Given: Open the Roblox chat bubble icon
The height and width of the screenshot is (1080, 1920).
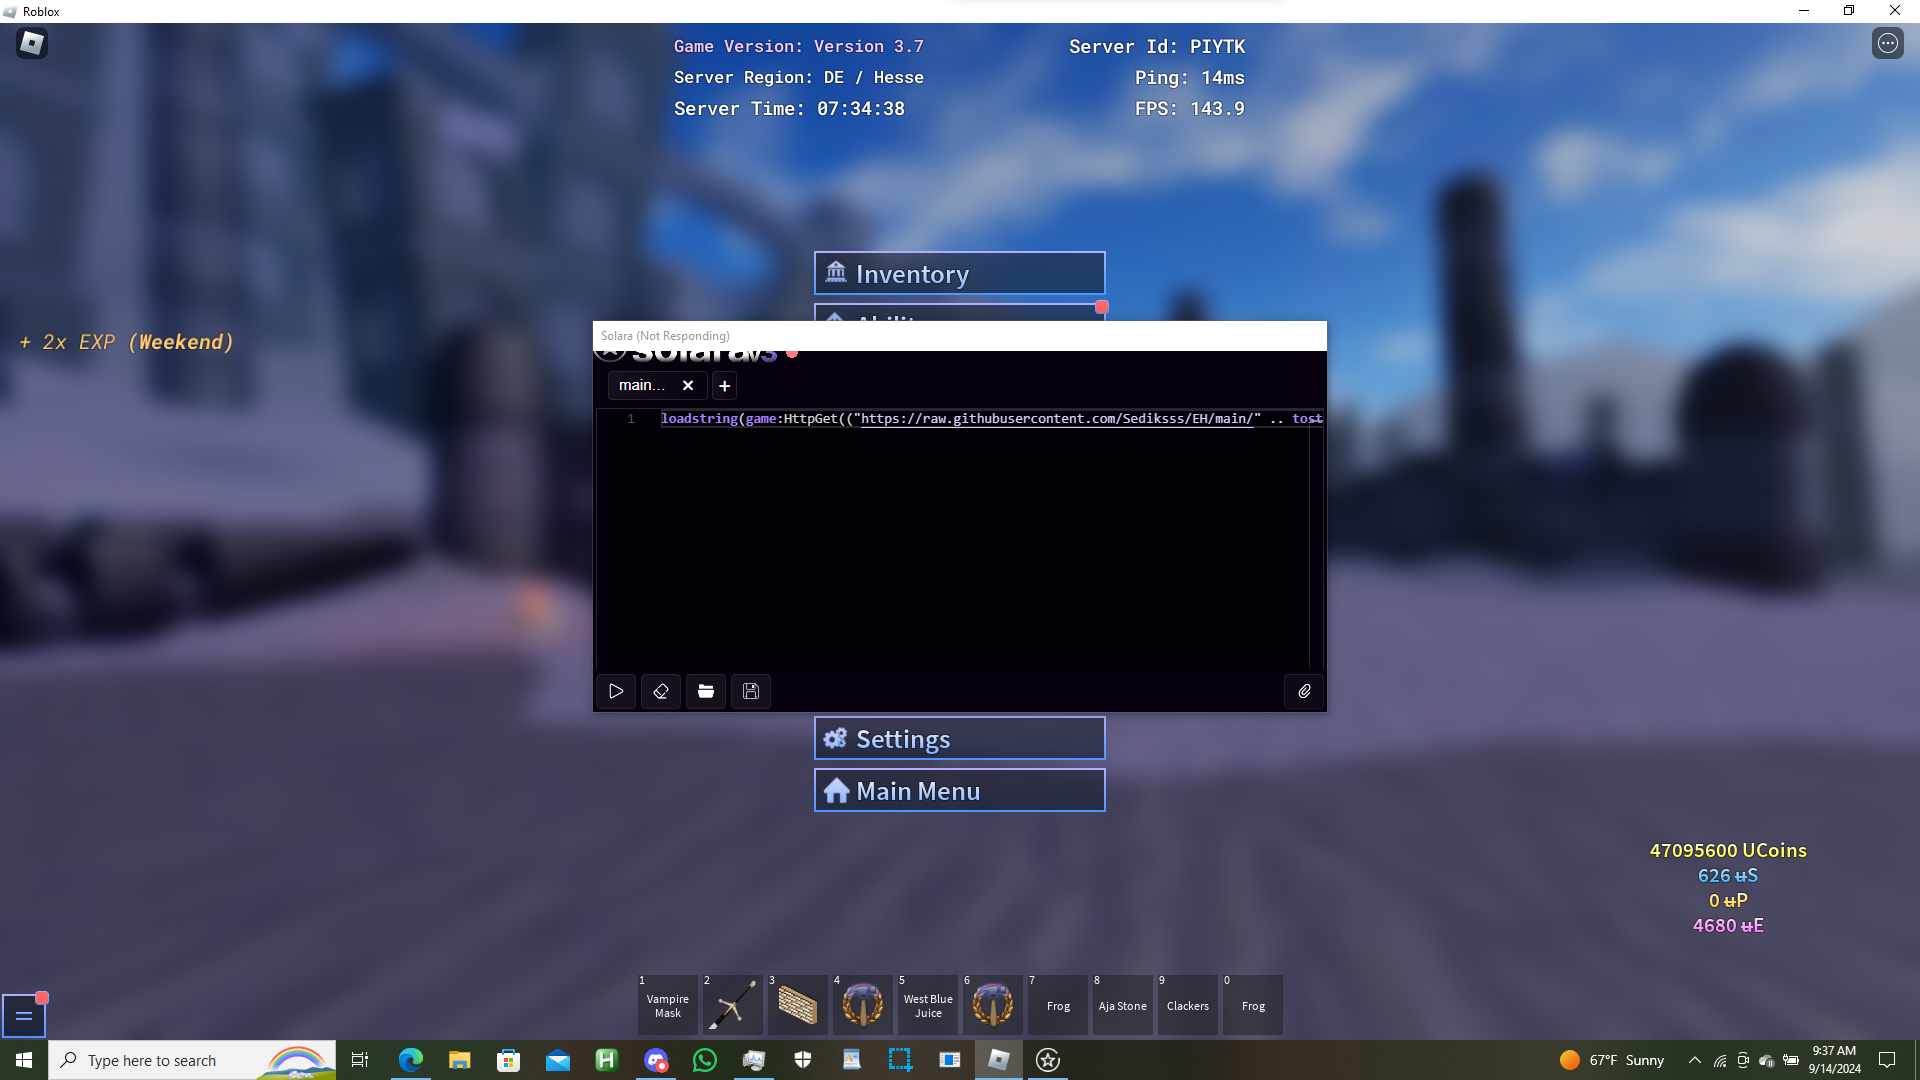Looking at the screenshot, I should (x=1887, y=43).
